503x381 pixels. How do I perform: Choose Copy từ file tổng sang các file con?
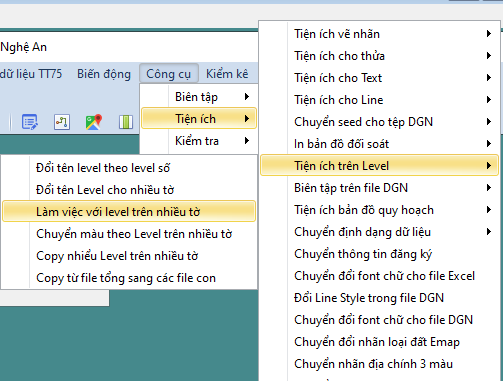coord(129,278)
